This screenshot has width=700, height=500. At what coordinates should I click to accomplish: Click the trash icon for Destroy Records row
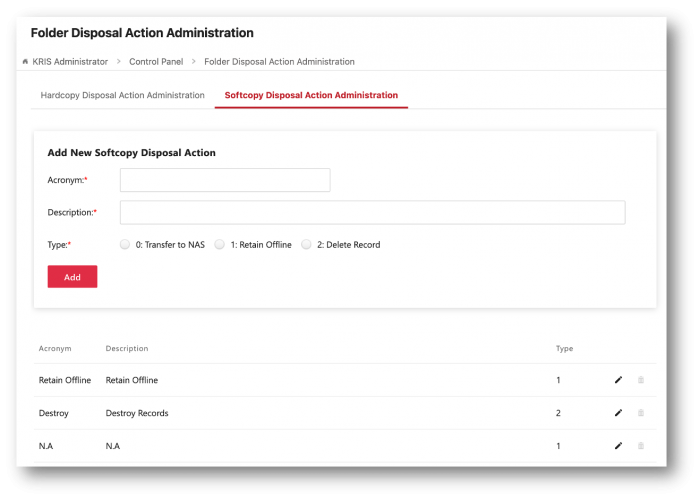pos(641,413)
